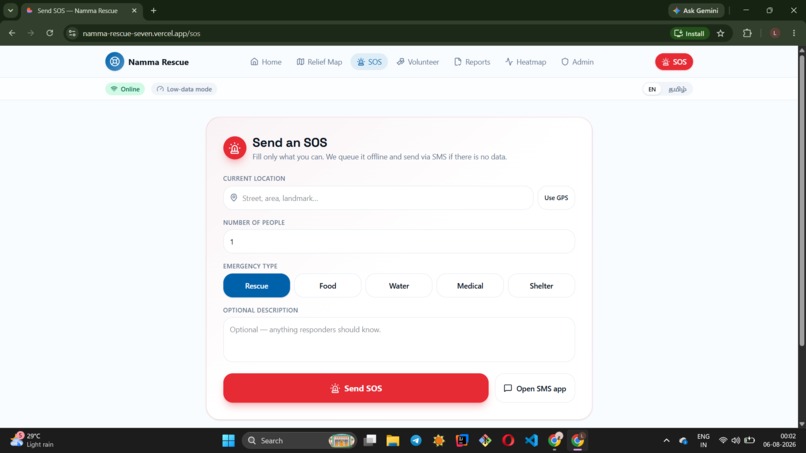The image size is (806, 453).
Task: Switch language to EN
Action: [x=652, y=89]
